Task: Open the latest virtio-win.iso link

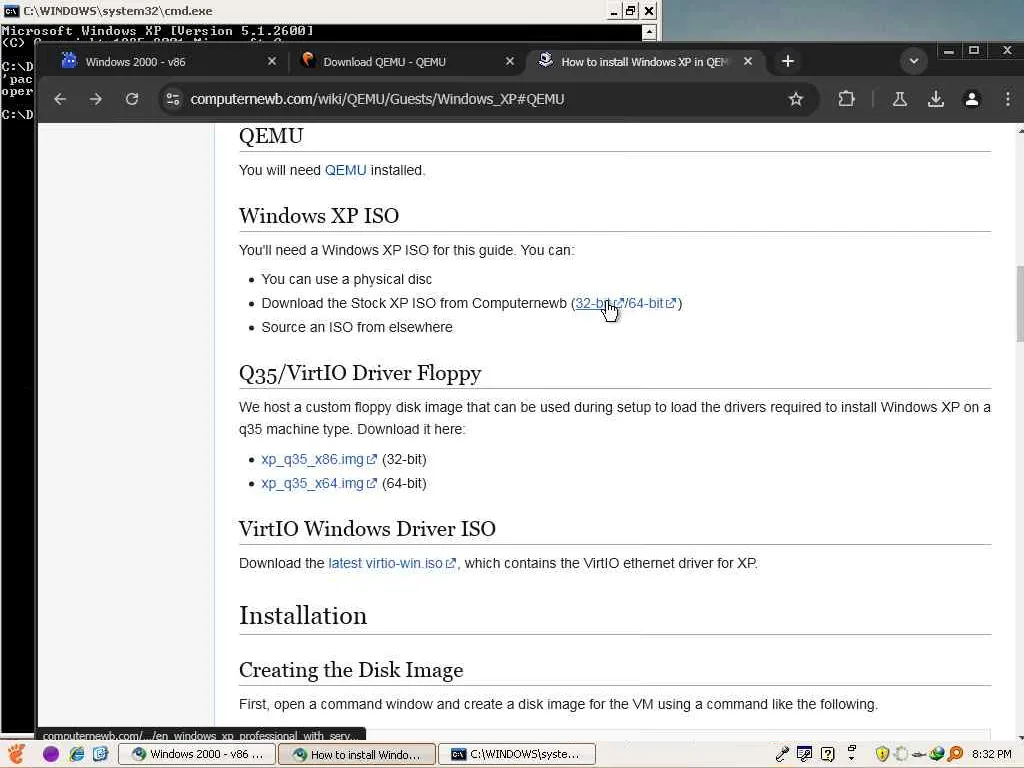Action: (x=392, y=564)
